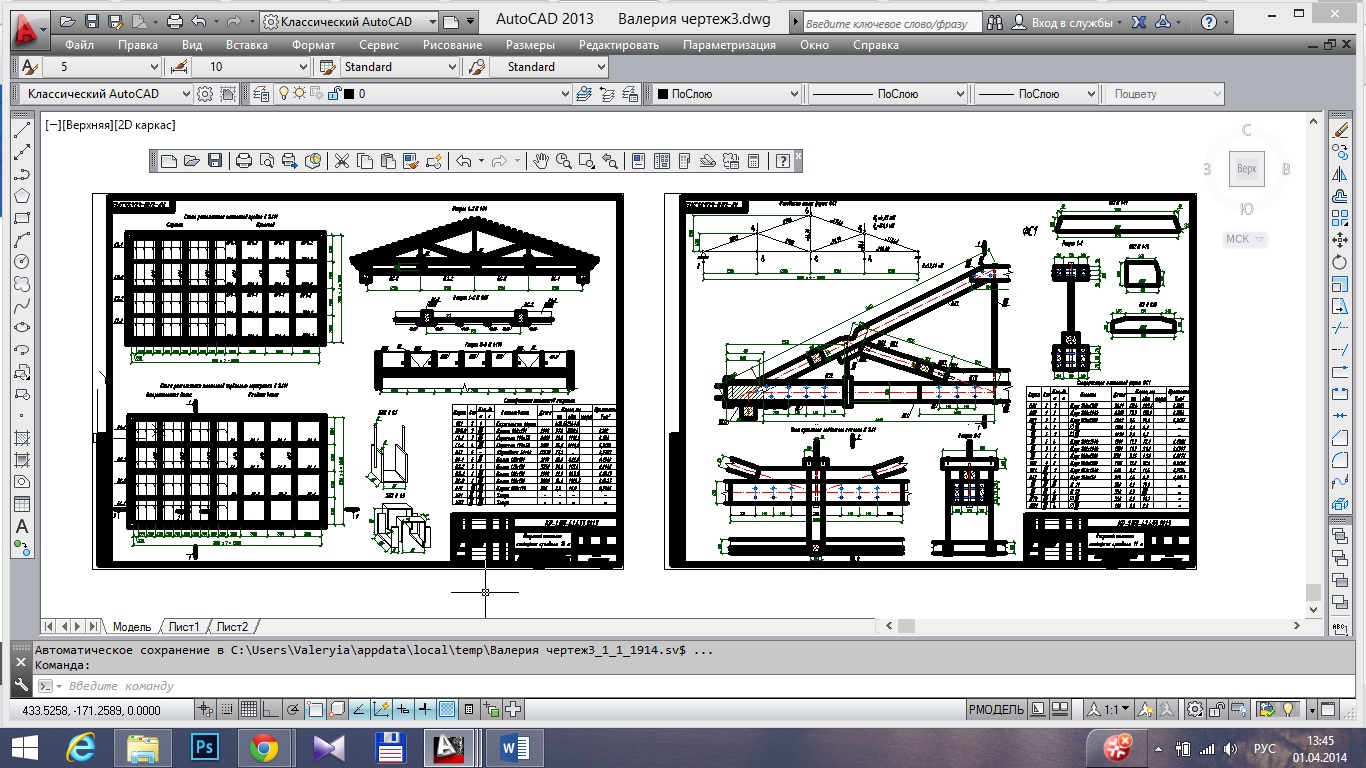Click the Help question mark in floating toolbar

tap(783, 161)
